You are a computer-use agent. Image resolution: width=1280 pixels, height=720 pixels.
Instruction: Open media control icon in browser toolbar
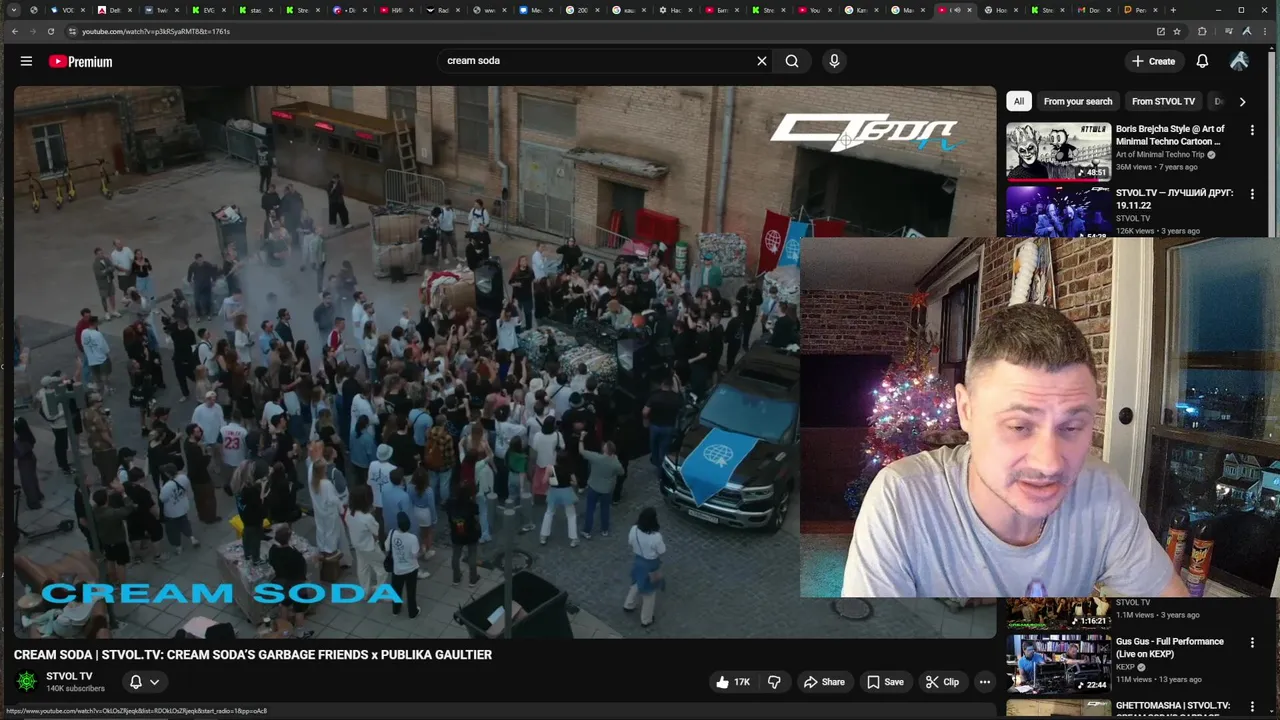(1229, 31)
